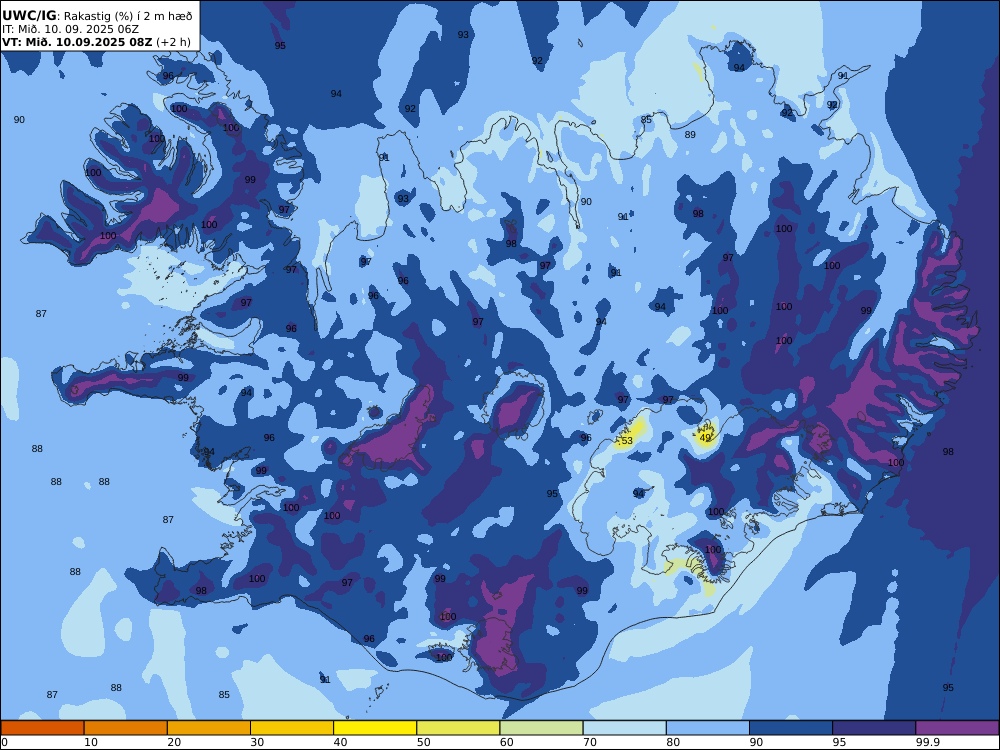Click the title text "Rakastig (%) í 2 m hæð"
Image resolution: width=1000 pixels, height=750 pixels.
point(128,17)
